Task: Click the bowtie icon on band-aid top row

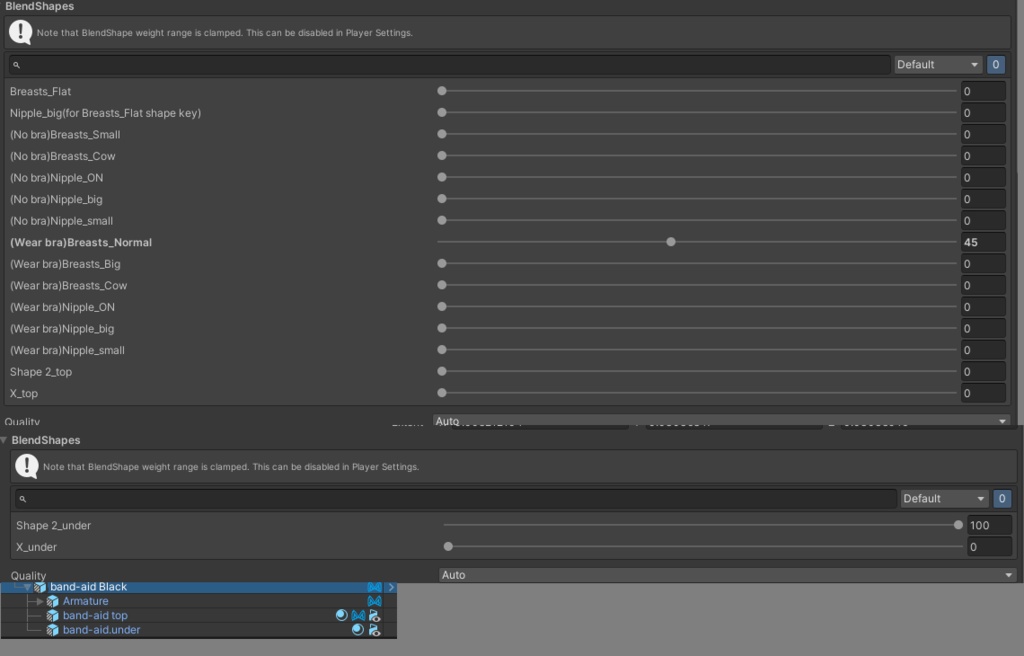Action: pyautogui.click(x=358, y=615)
